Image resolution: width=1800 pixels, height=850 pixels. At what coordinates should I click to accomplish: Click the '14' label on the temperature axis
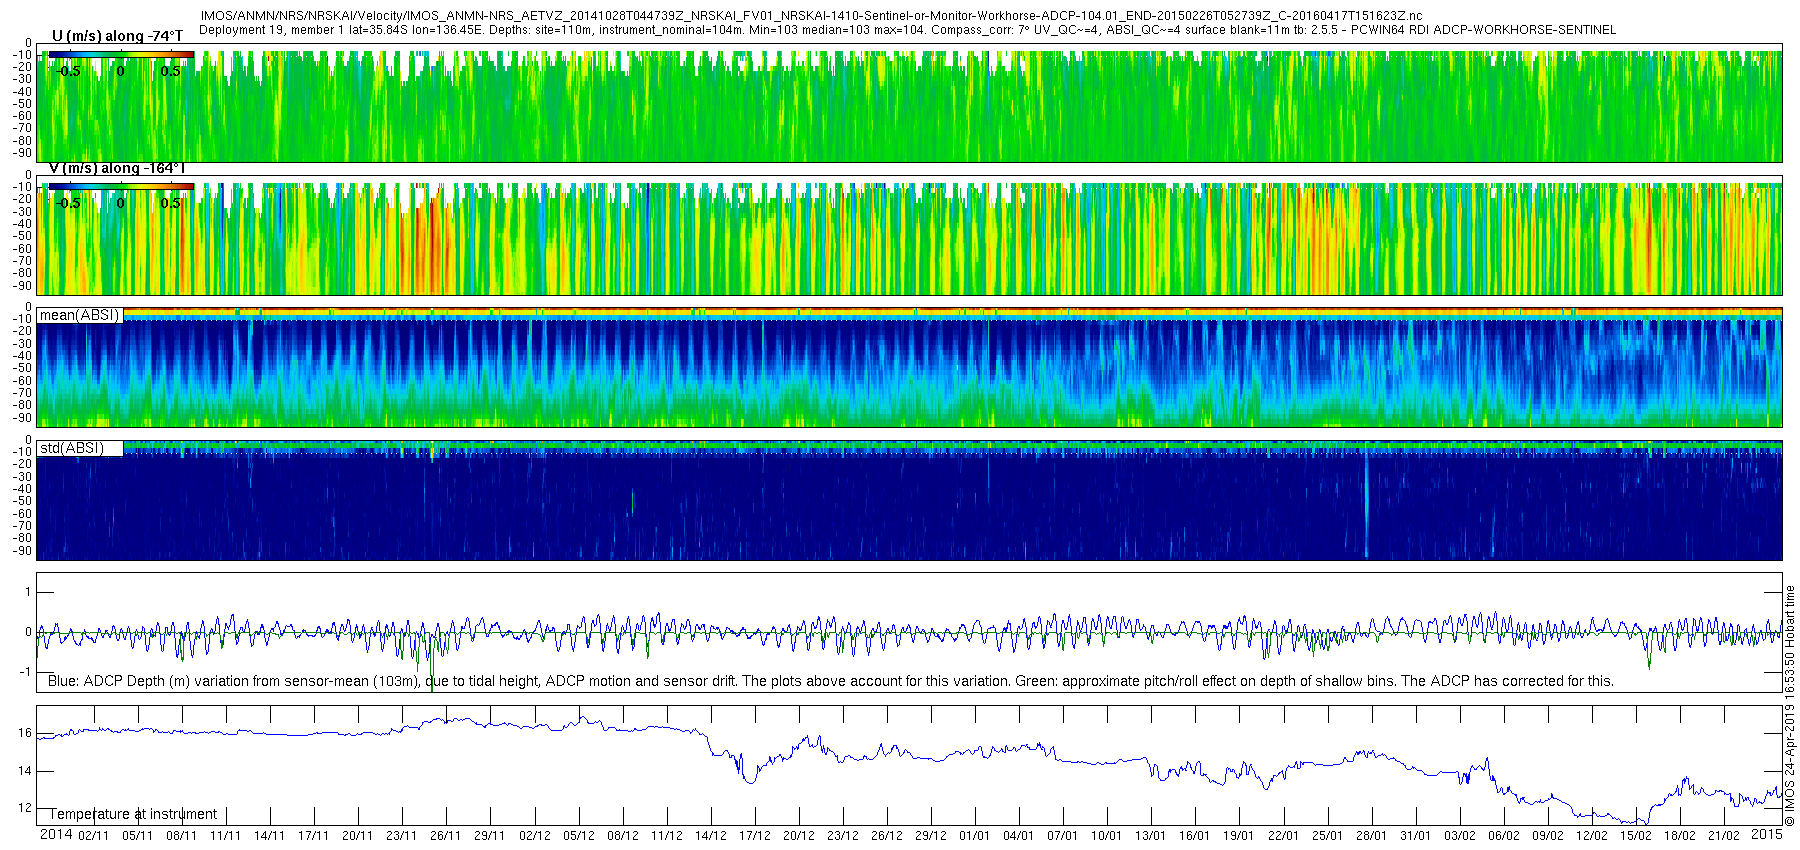click(25, 771)
